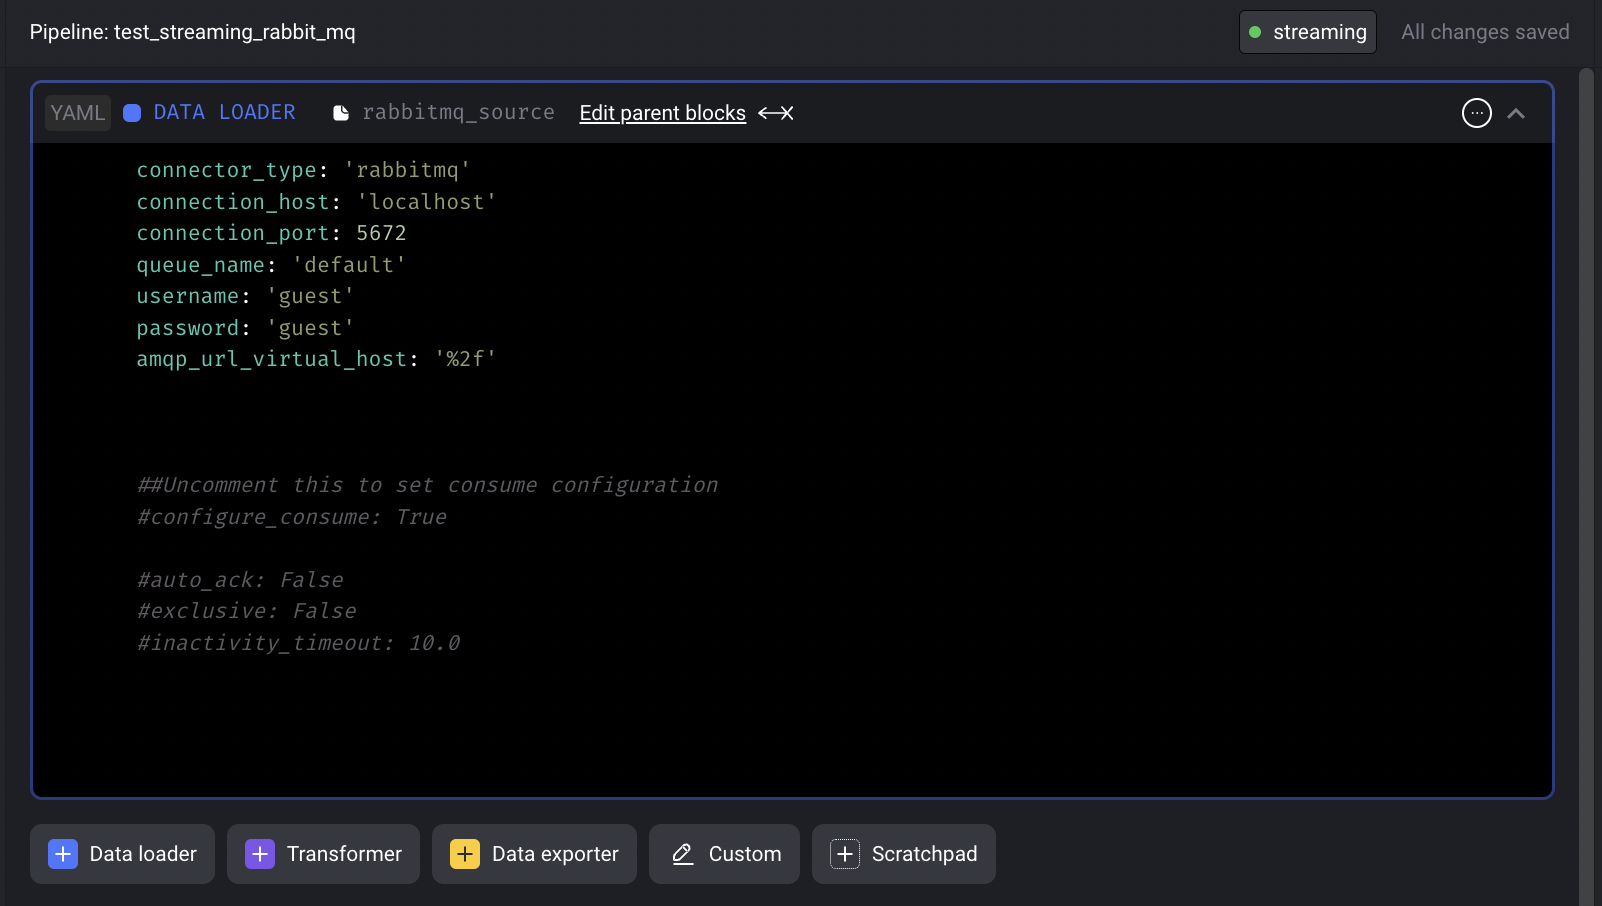Add a new Data exporter block

(x=534, y=854)
